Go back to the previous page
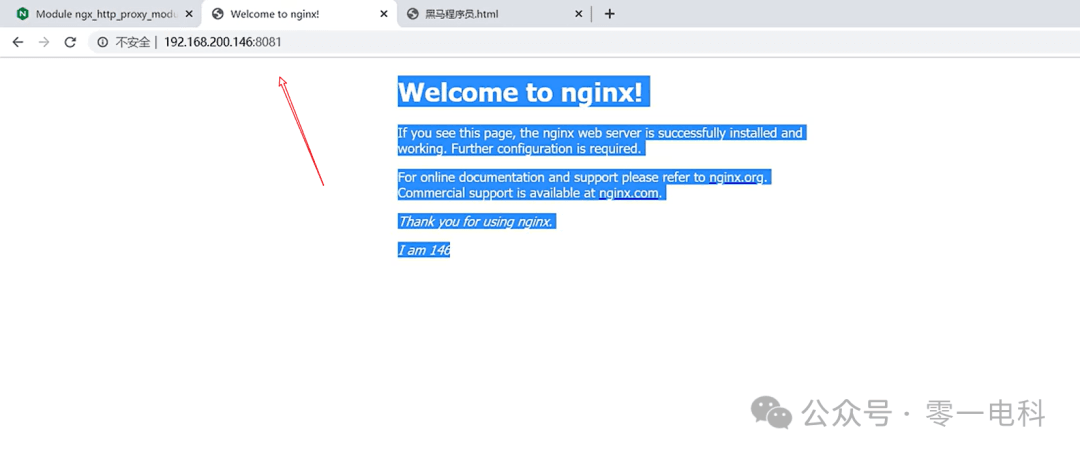This screenshot has height=457, width=1080. tap(18, 42)
